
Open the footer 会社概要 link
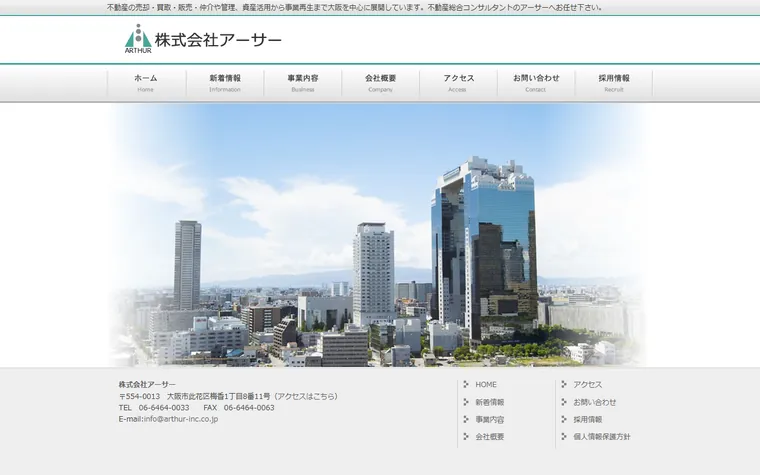[490, 436]
